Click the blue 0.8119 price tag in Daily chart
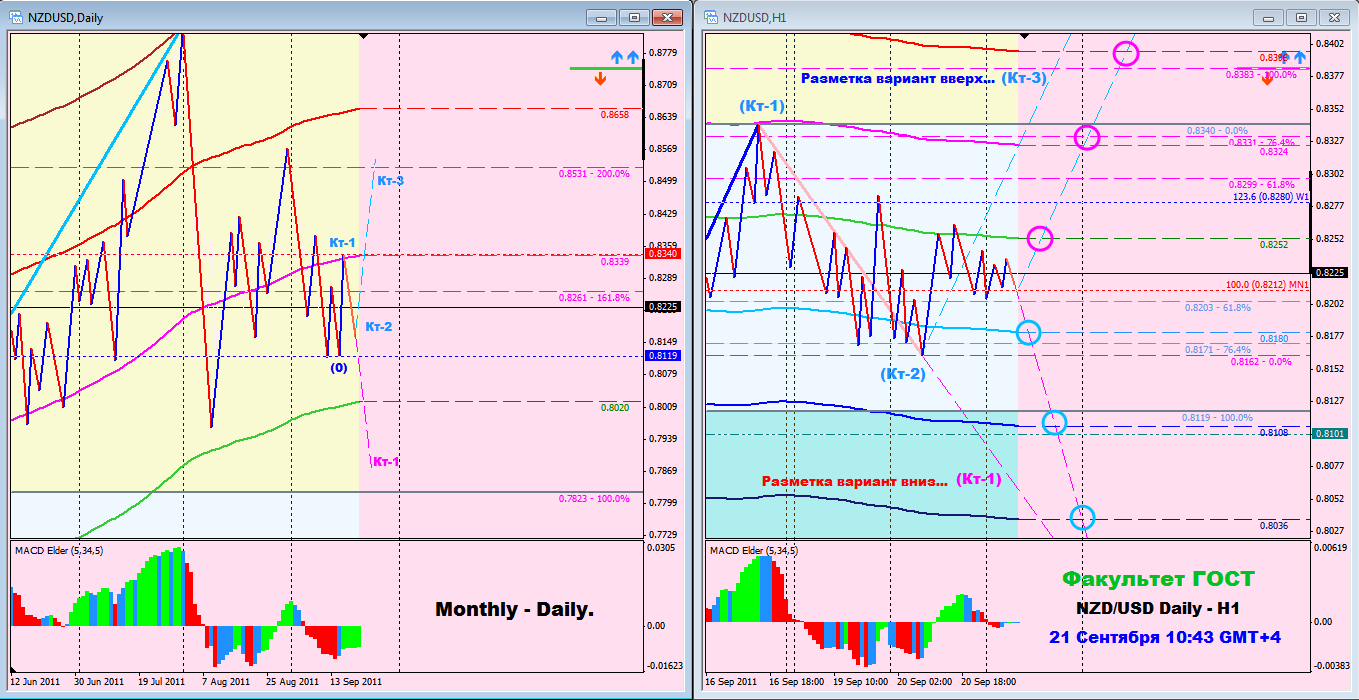 point(663,355)
